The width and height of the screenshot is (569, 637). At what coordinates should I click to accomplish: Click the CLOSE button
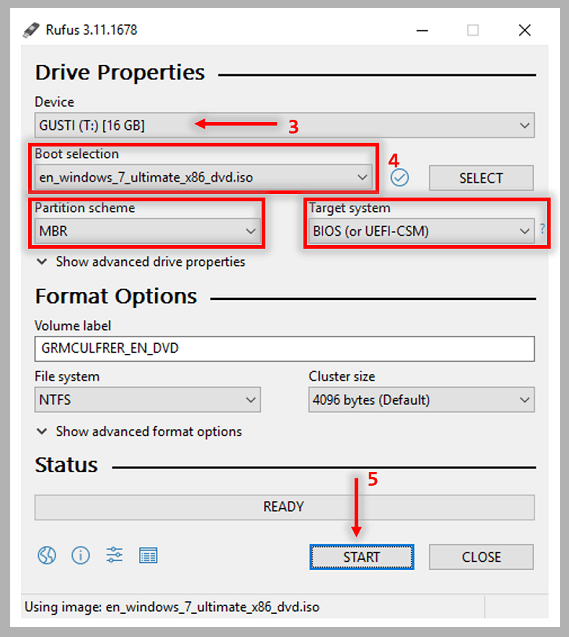pyautogui.click(x=481, y=557)
